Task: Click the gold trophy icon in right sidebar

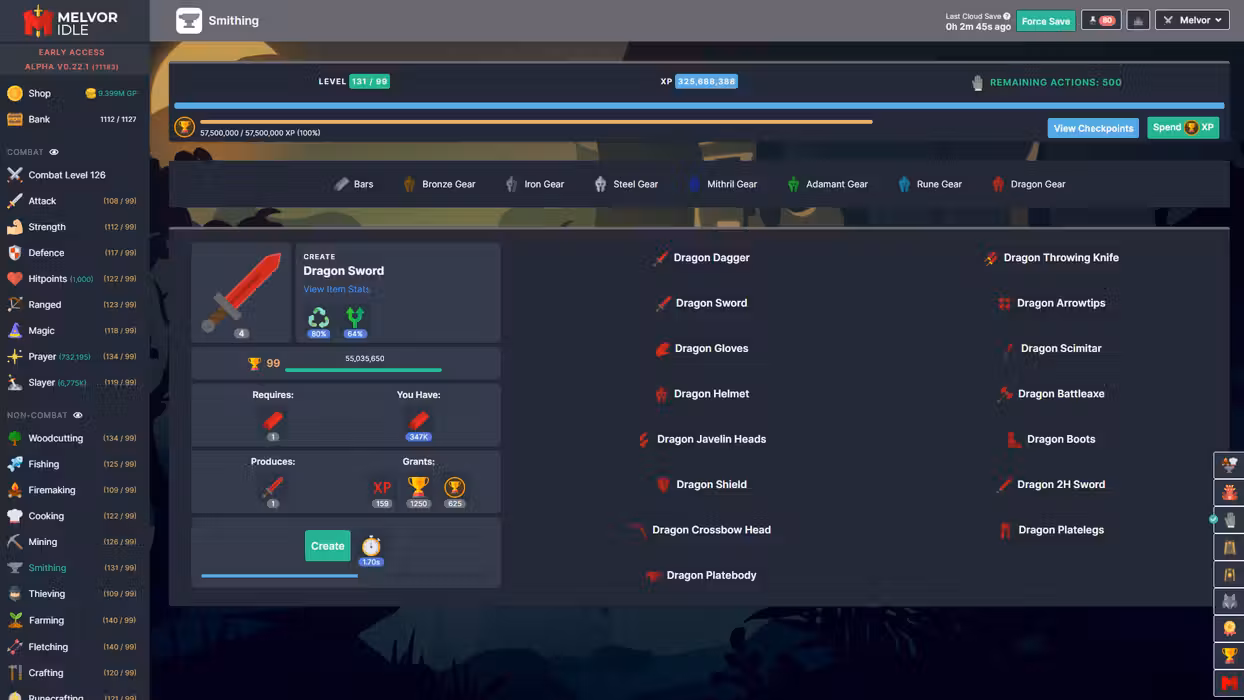Action: (1229, 656)
